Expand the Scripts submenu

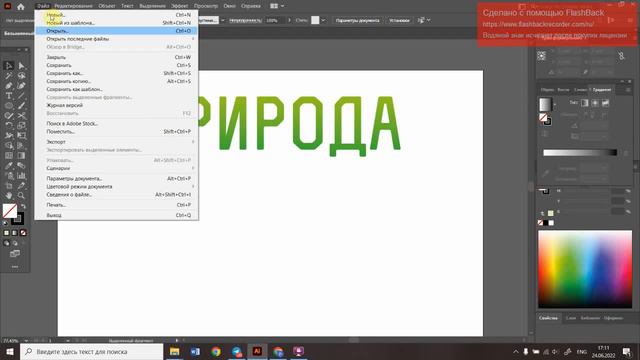(x=116, y=168)
